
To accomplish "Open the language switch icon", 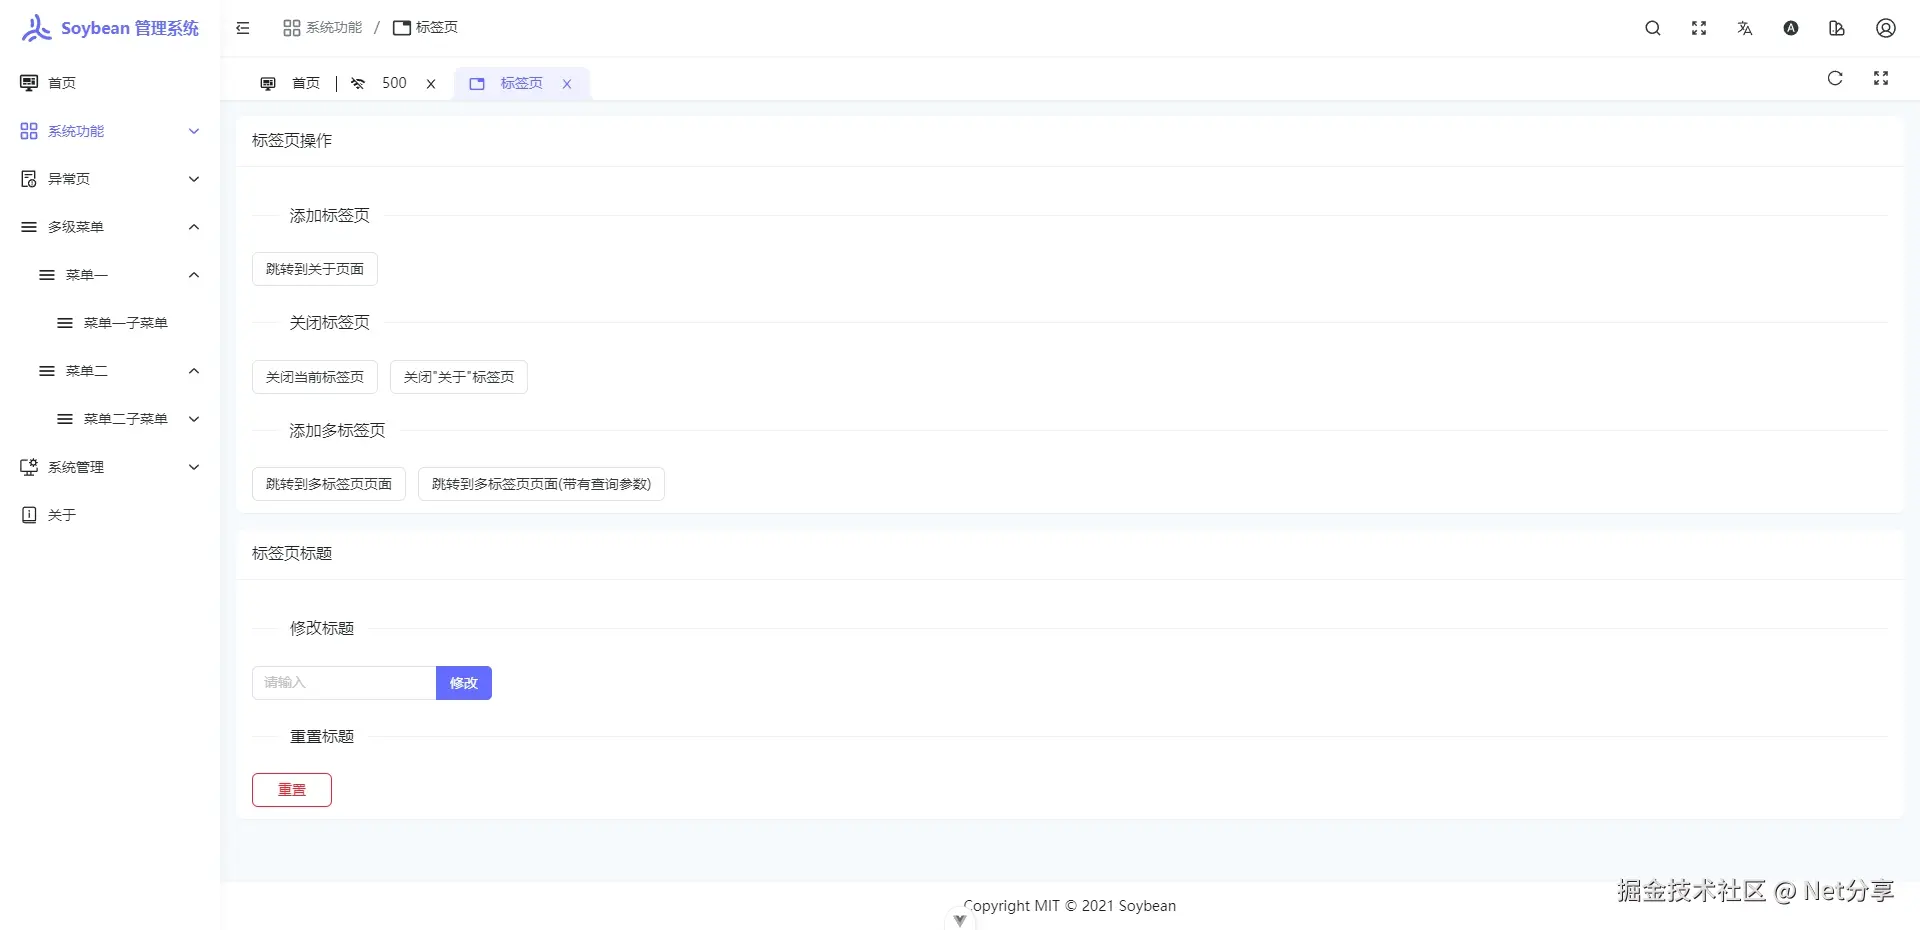I will 1745,28.
